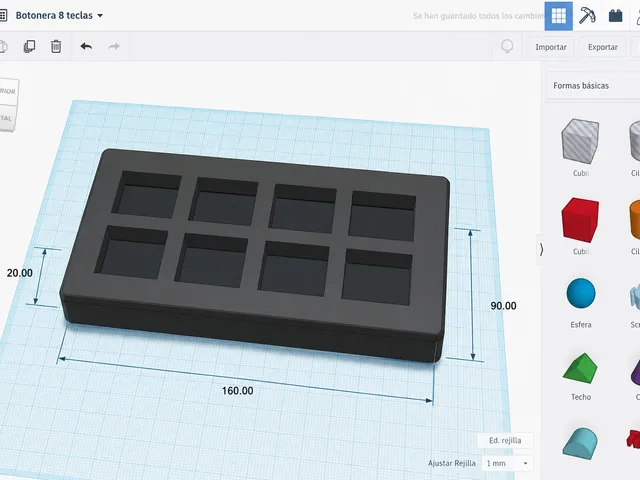Select the red text shape at the panel bottom
Image resolution: width=640 pixels, height=480 pixels.
click(x=633, y=439)
